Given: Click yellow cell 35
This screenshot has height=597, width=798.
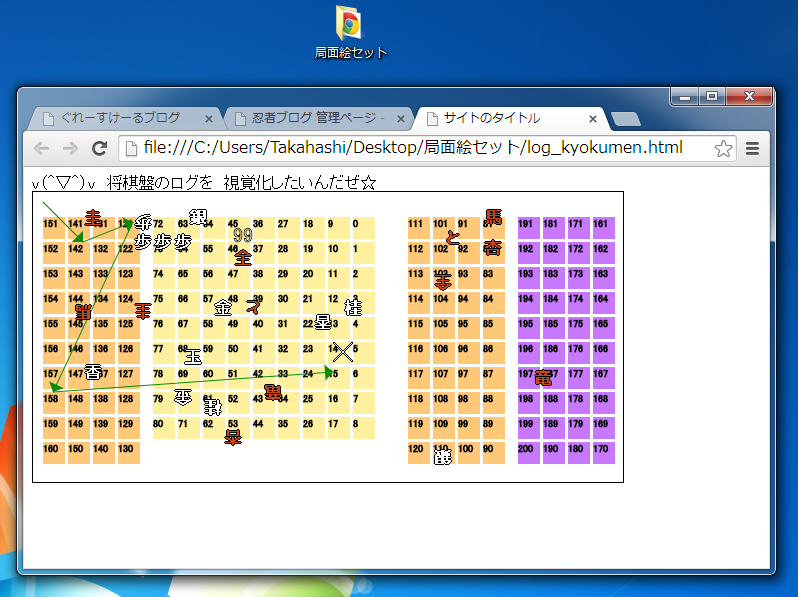Looking at the screenshot, I should [x=289, y=428].
